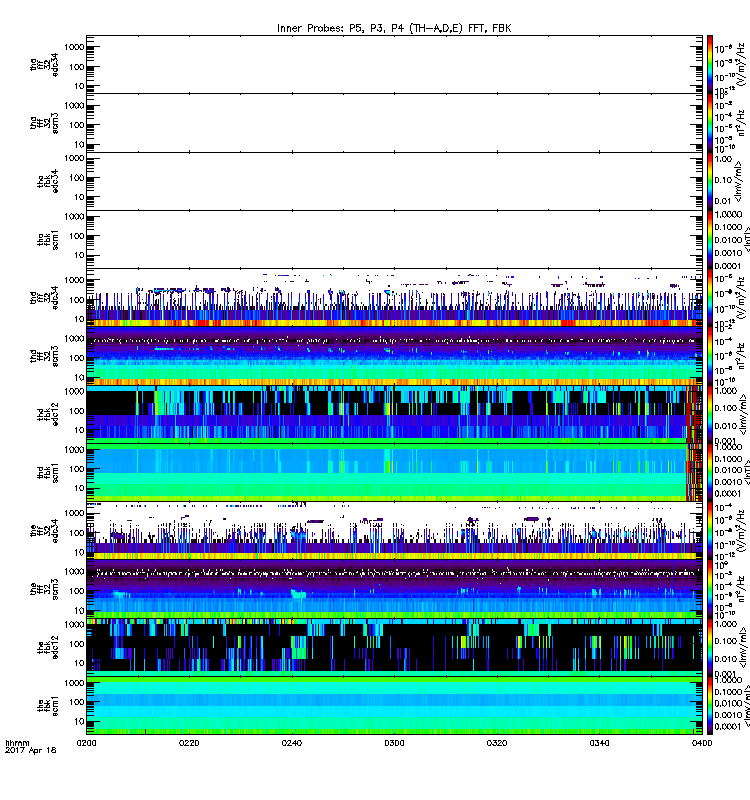750x800 pixels.
Task: Click inside the the fff edc34 spectrogram
Action: [394, 531]
